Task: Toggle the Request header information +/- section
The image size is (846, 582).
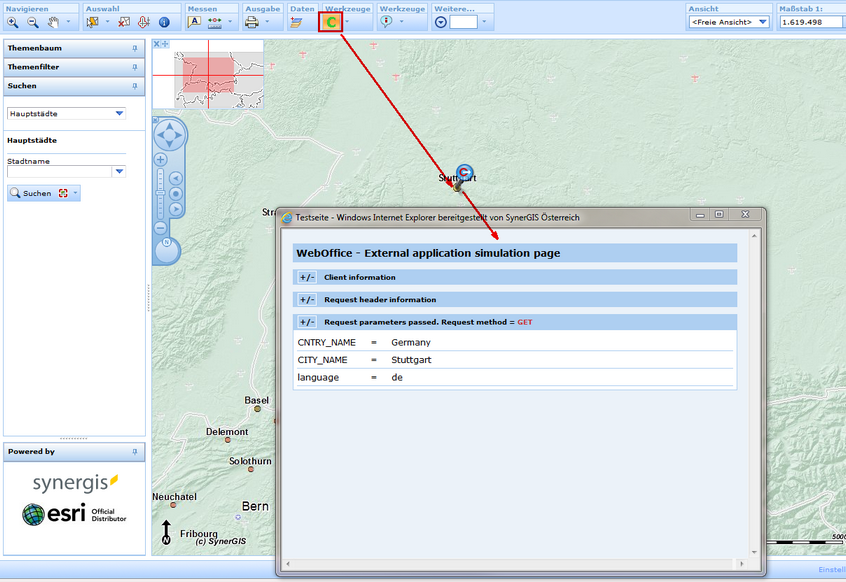Action: point(307,300)
